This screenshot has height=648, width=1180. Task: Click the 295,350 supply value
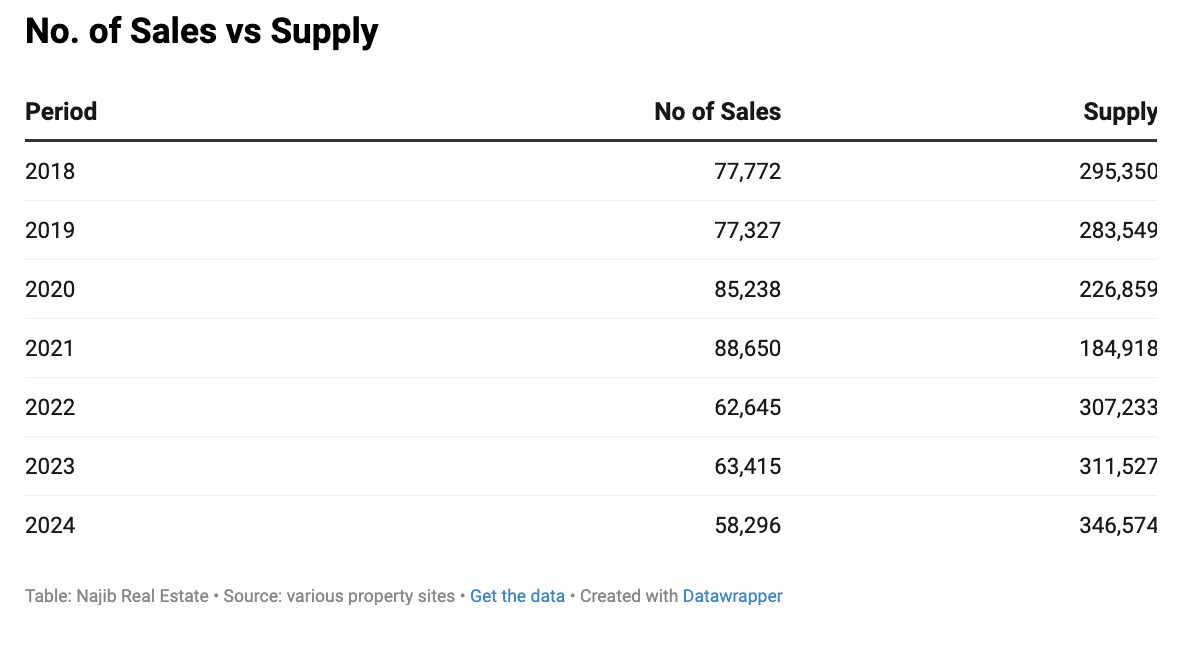[1117, 171]
